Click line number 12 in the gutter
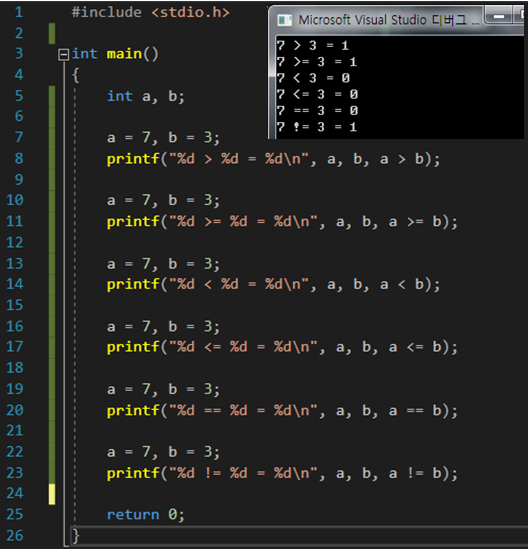 pyautogui.click(x=15, y=243)
